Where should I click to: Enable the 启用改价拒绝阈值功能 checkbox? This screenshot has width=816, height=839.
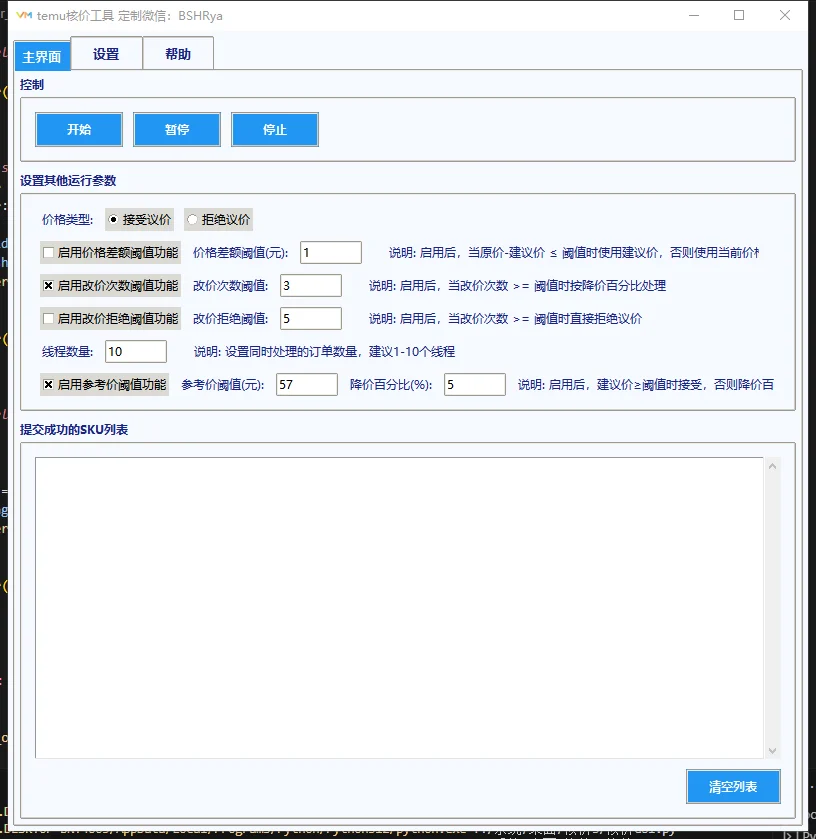pos(48,318)
